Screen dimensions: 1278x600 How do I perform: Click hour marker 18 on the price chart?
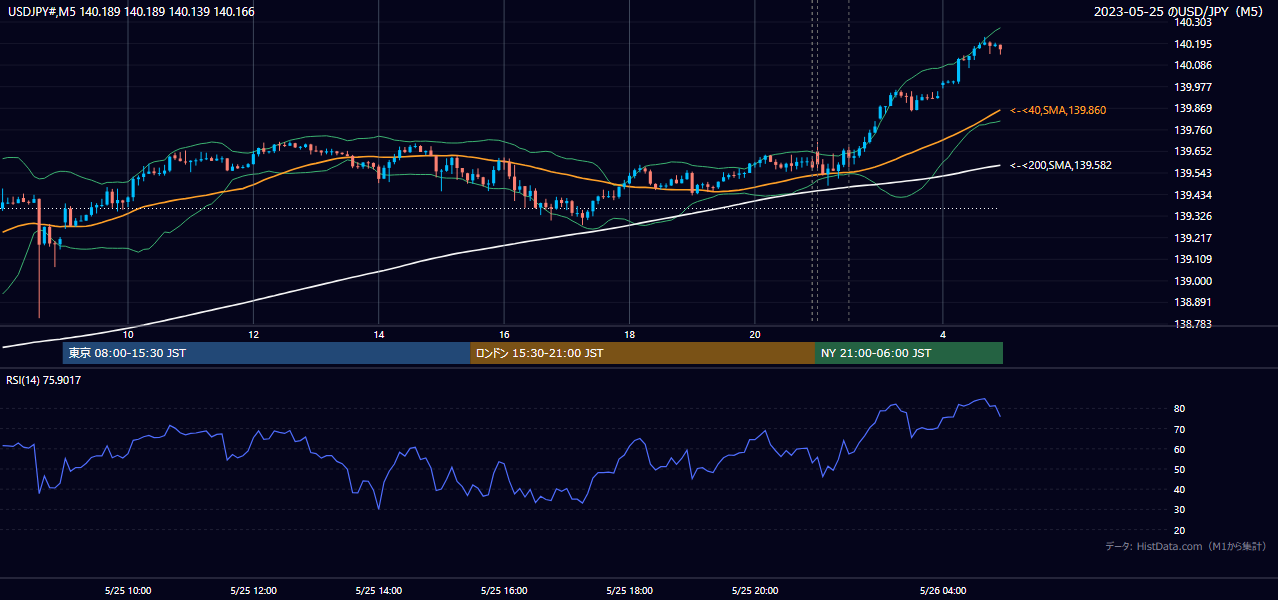[630, 334]
